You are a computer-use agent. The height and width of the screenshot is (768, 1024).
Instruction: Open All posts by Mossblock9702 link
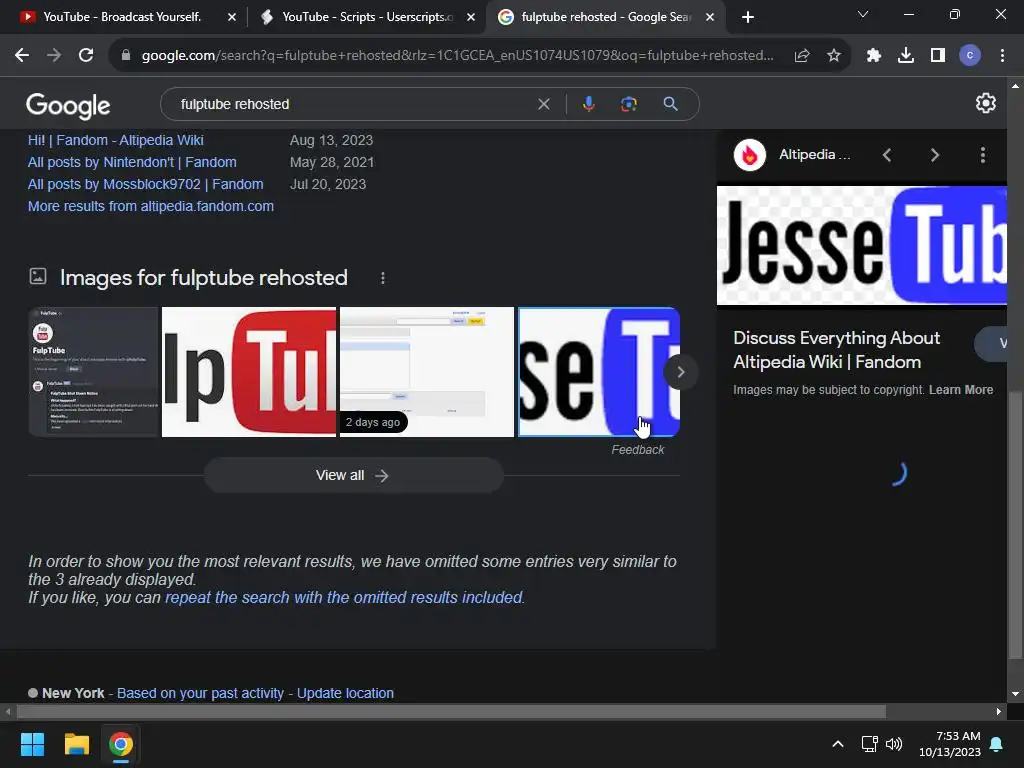(x=146, y=184)
